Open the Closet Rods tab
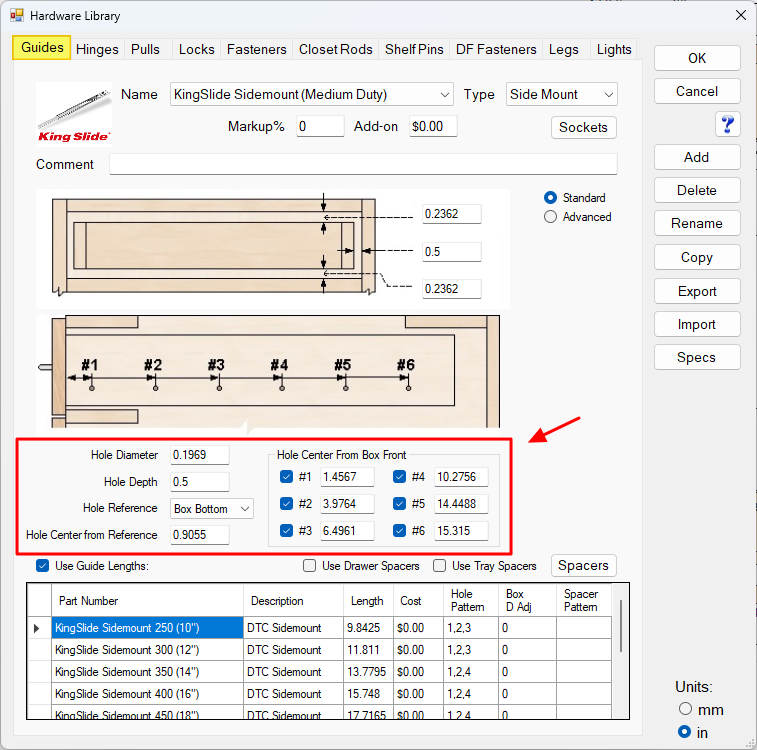 tap(335, 49)
